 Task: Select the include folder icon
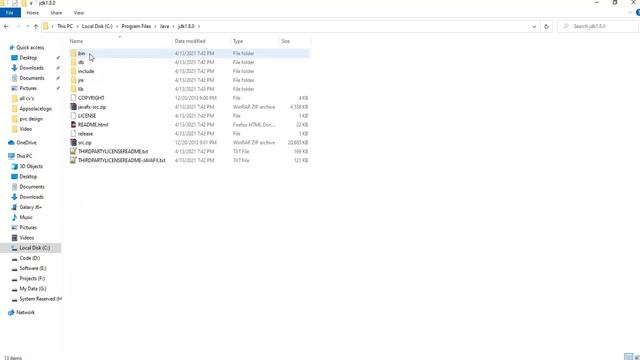point(73,71)
